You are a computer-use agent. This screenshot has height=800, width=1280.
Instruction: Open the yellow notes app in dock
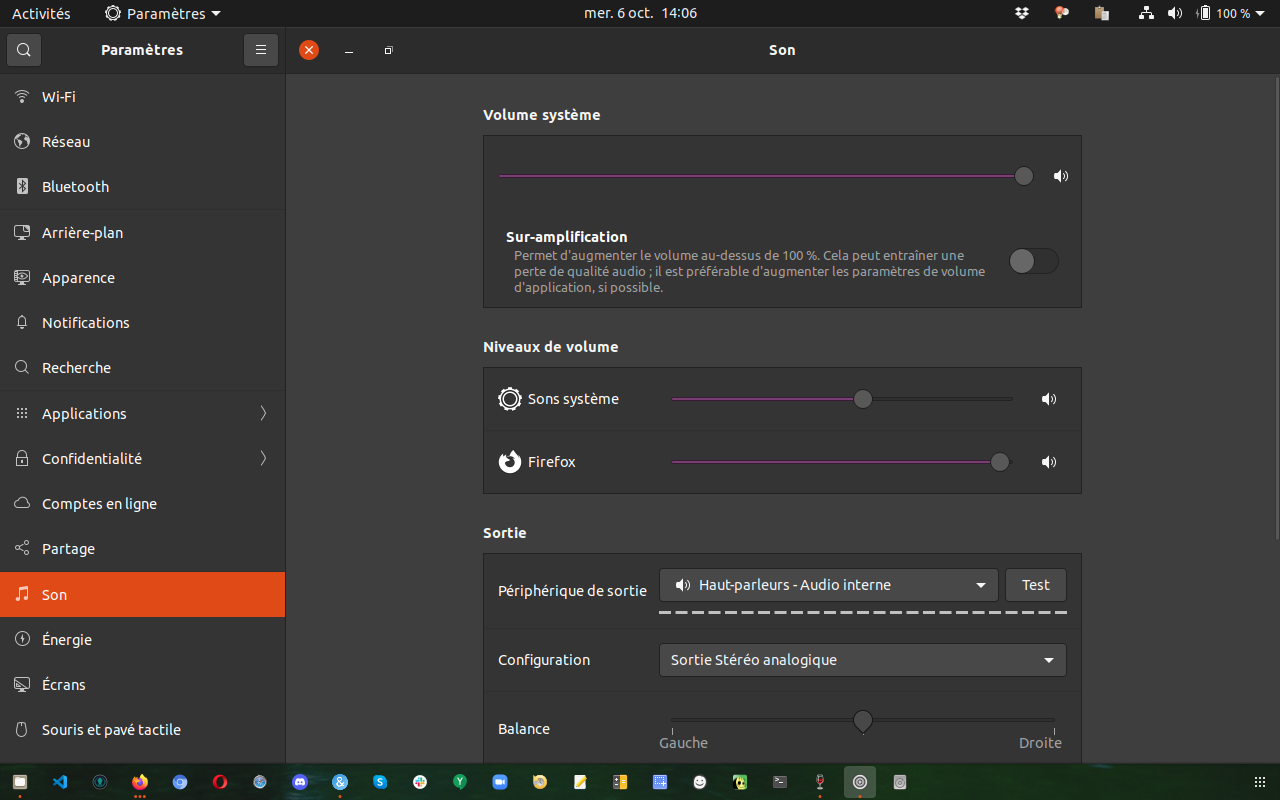point(580,782)
